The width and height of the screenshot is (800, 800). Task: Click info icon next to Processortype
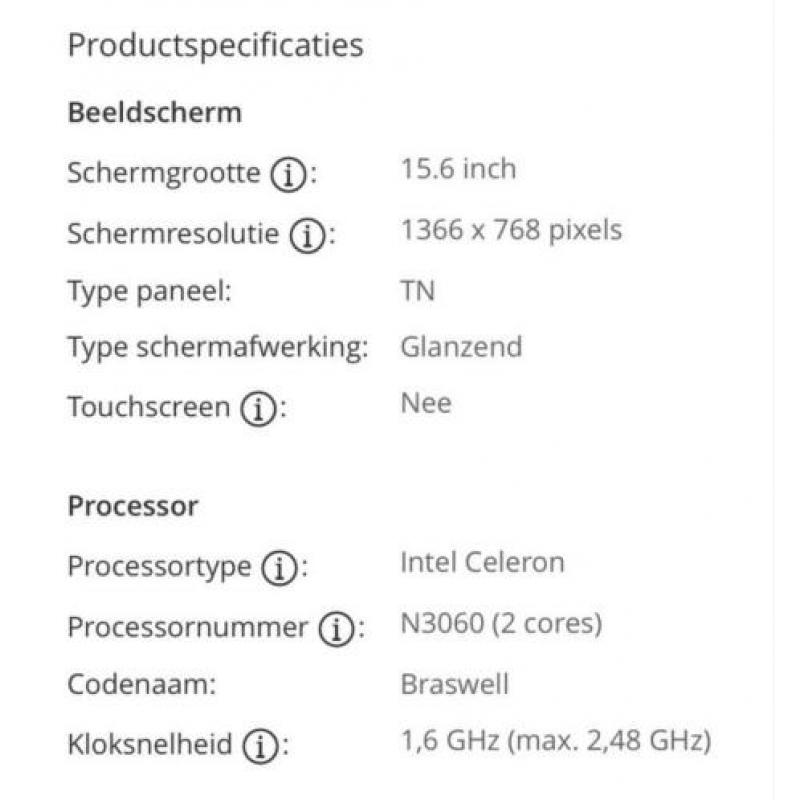[x=280, y=567]
